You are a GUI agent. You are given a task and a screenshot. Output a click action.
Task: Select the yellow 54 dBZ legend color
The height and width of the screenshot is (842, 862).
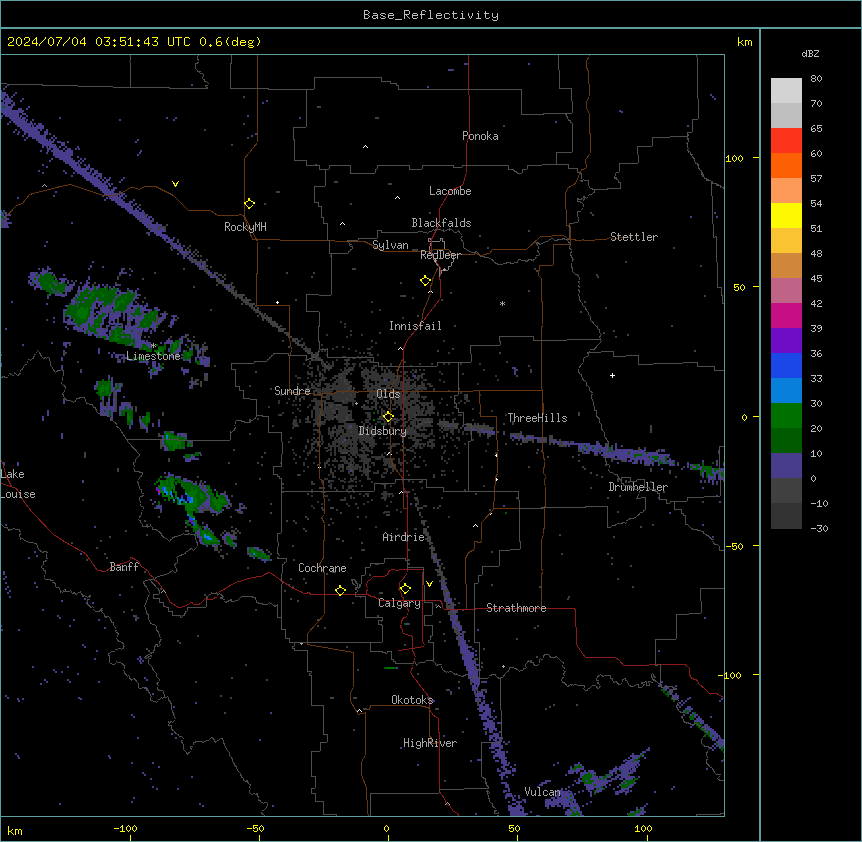[786, 215]
